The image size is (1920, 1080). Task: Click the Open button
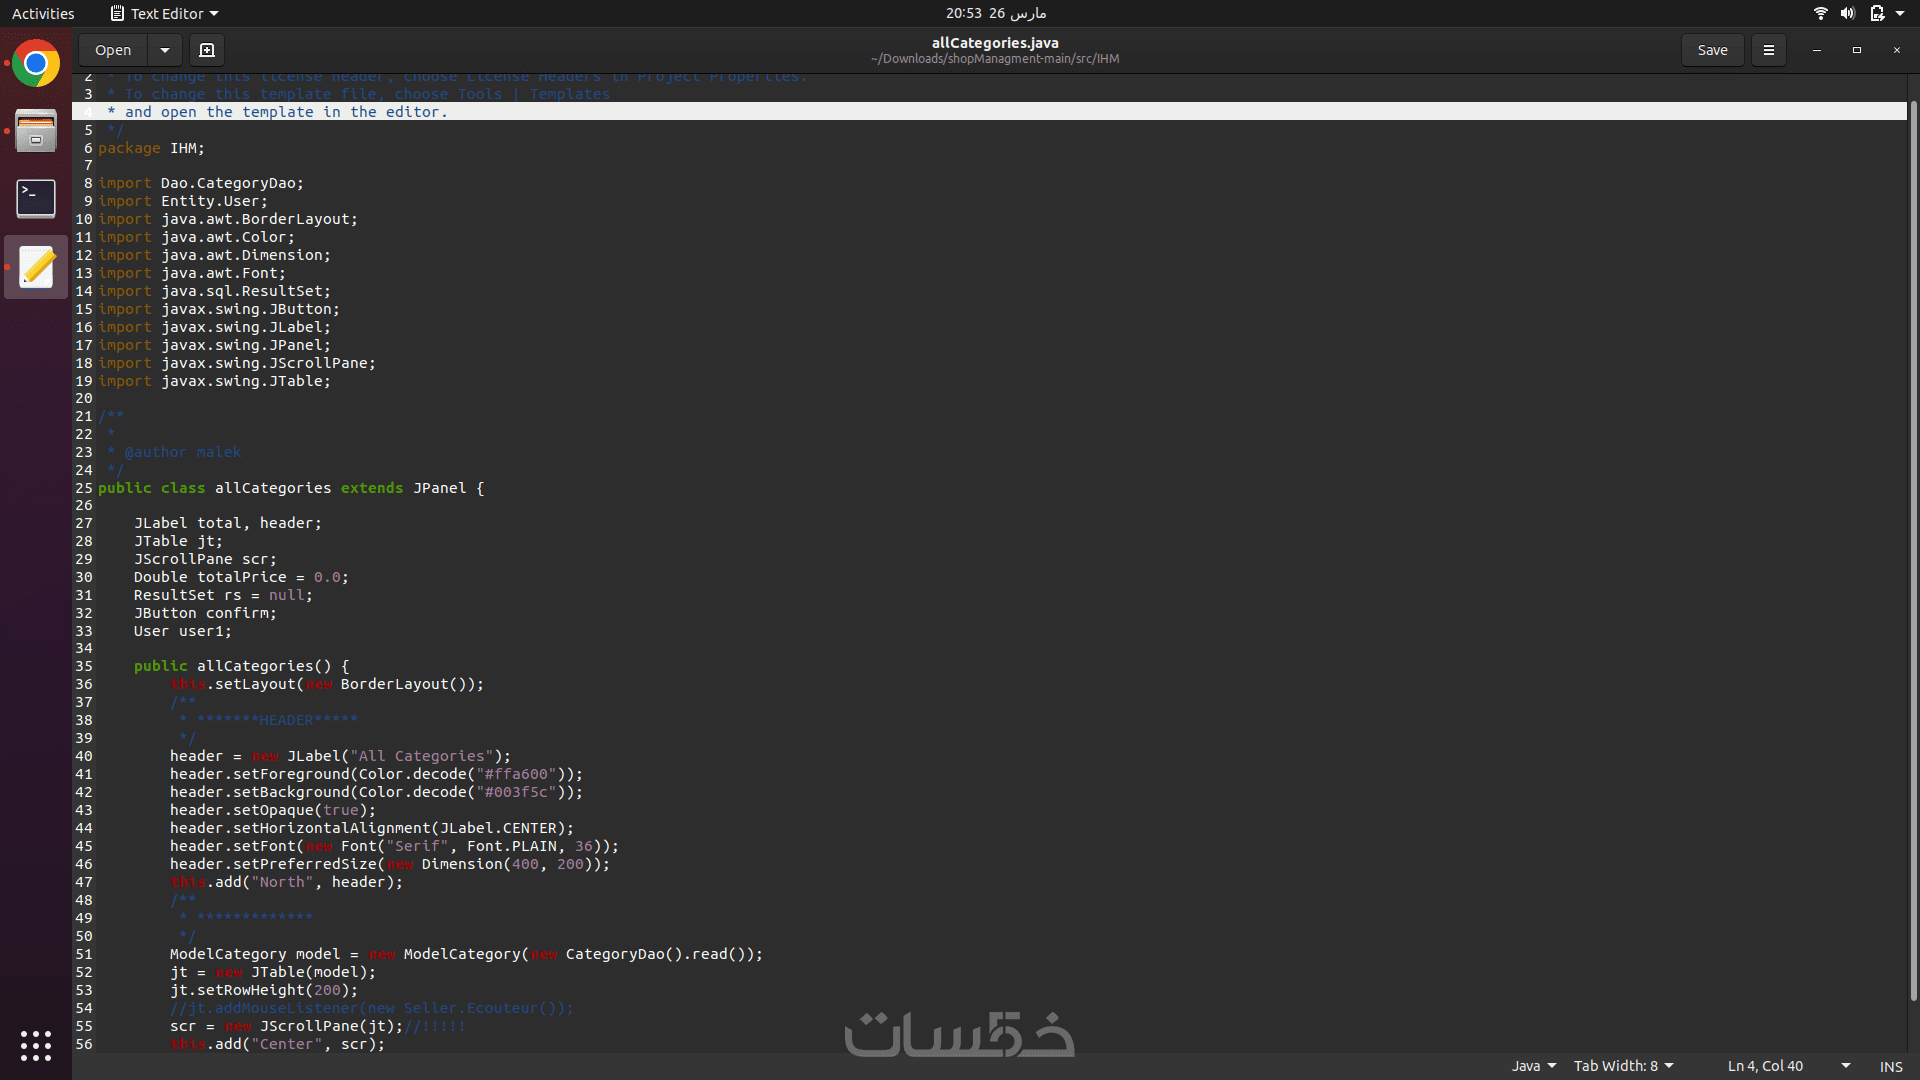(113, 50)
